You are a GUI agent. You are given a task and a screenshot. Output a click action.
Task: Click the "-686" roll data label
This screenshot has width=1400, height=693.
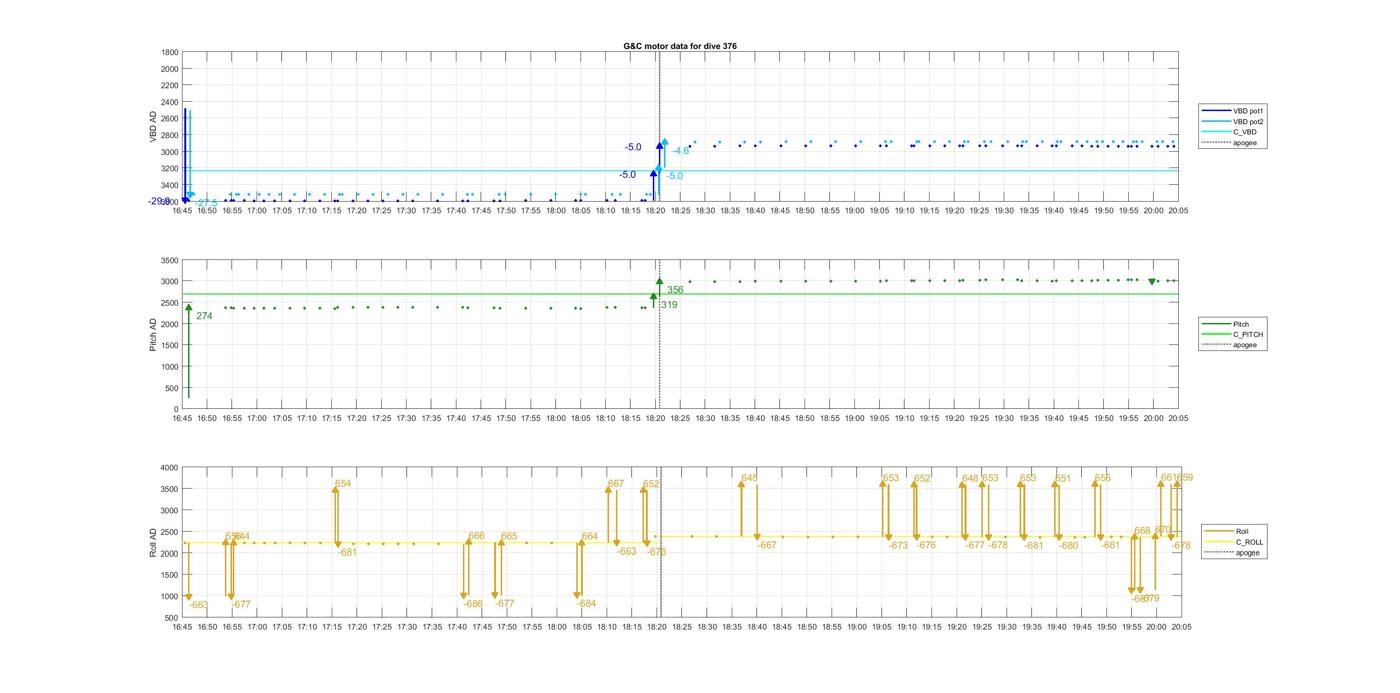pyautogui.click(x=473, y=604)
